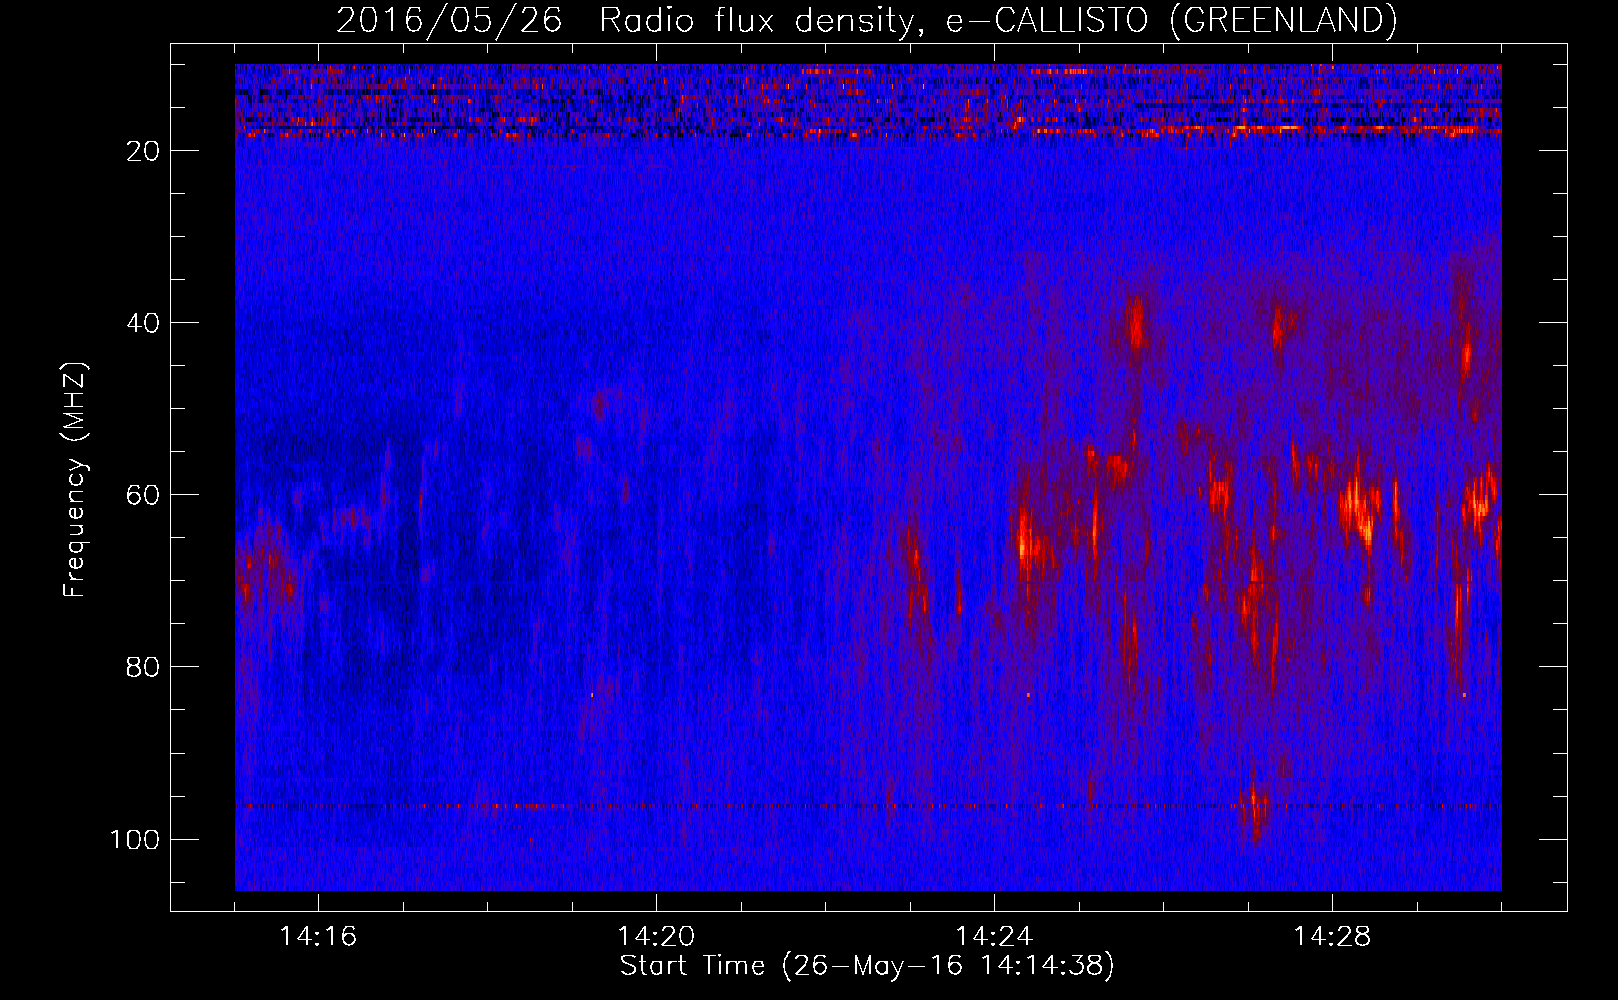Click the 80 MHz frequency tick label
The width and height of the screenshot is (1618, 1000).
point(143,667)
